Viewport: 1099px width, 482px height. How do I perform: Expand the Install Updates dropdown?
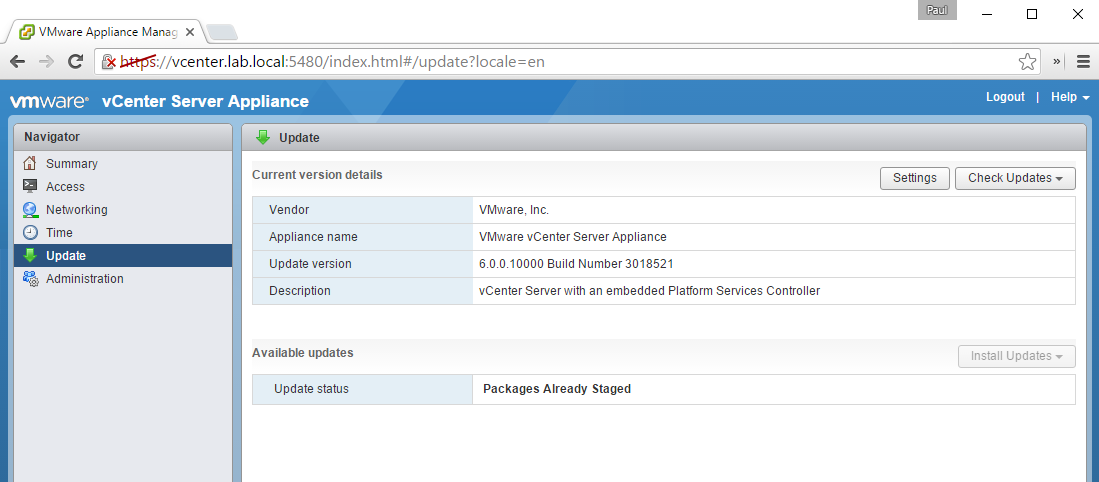click(x=1016, y=356)
